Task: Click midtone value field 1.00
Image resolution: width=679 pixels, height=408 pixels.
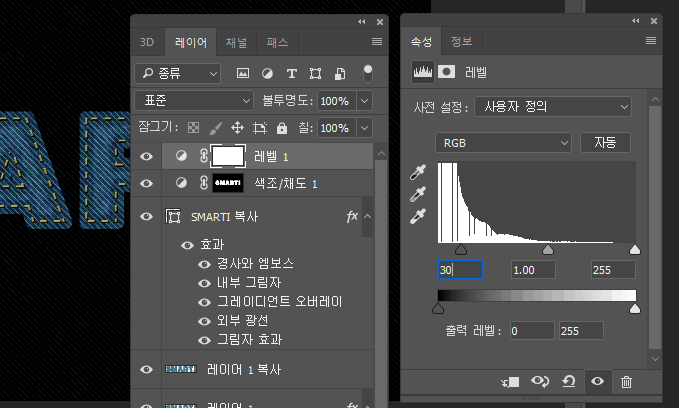Action: [x=533, y=270]
